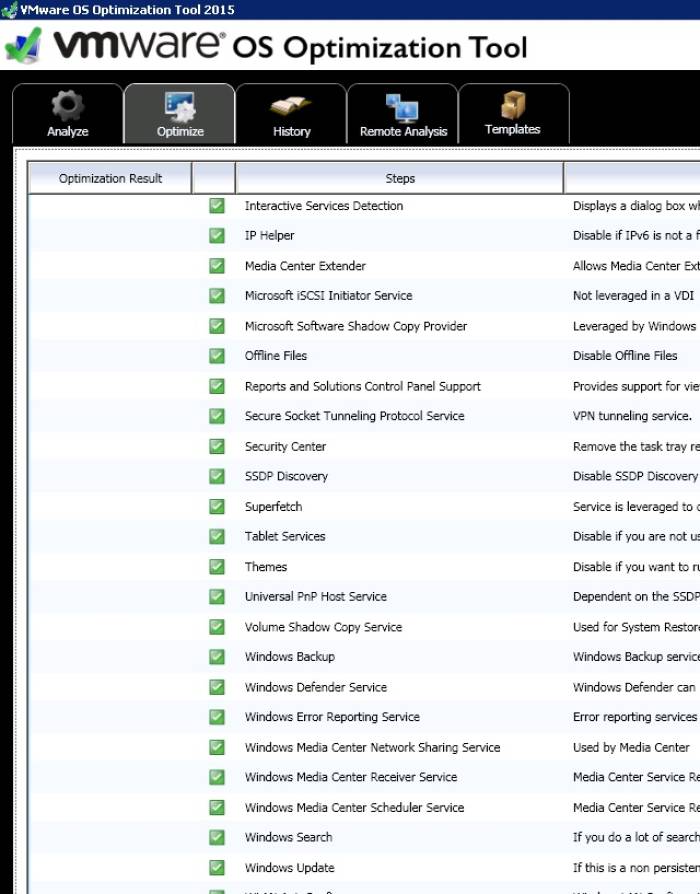Select the 'IP Helper' step text

click(x=269, y=235)
